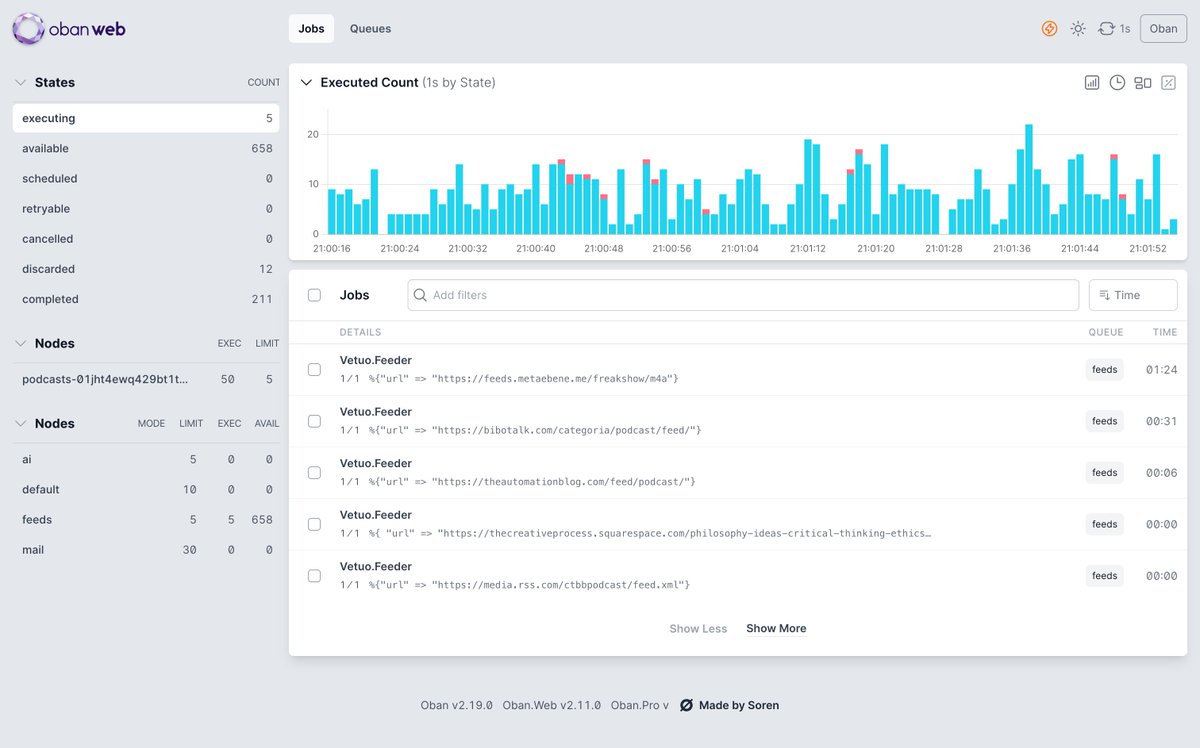Filter by discarded state
The width and height of the screenshot is (1200, 748).
click(x=146, y=268)
